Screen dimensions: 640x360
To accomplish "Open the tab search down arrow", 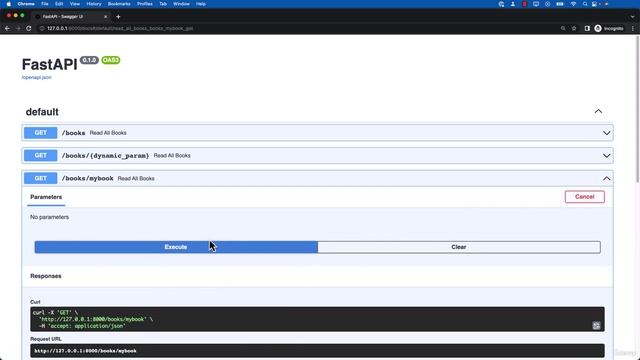I will (x=632, y=17).
